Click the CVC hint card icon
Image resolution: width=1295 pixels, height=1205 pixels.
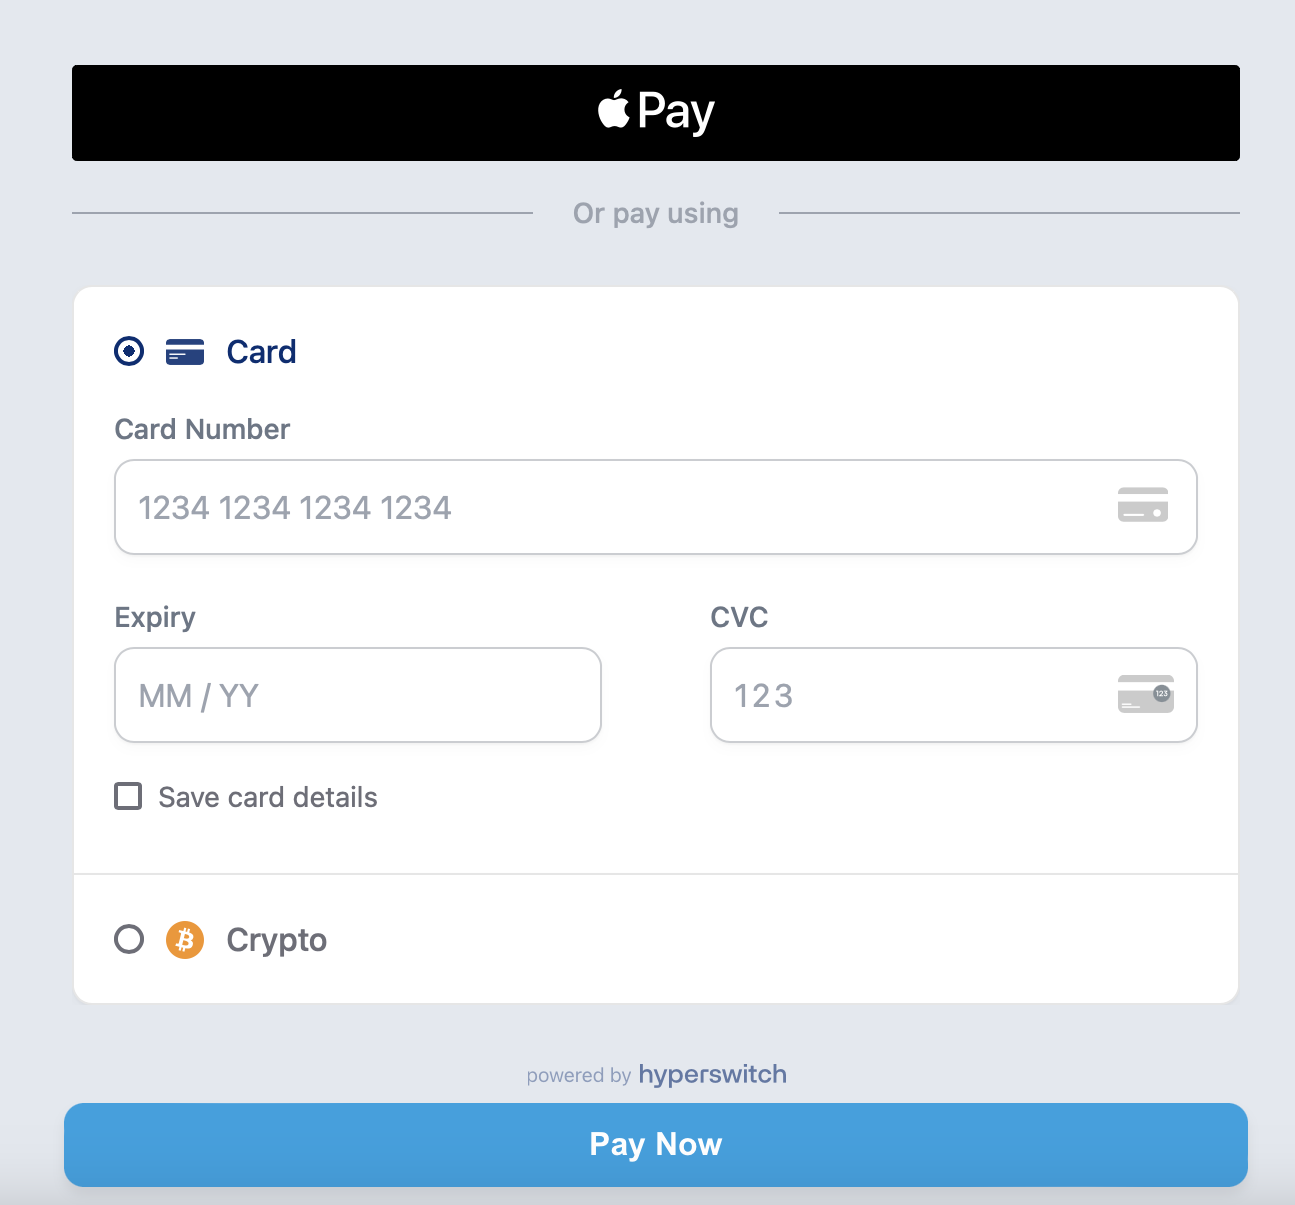click(1145, 694)
